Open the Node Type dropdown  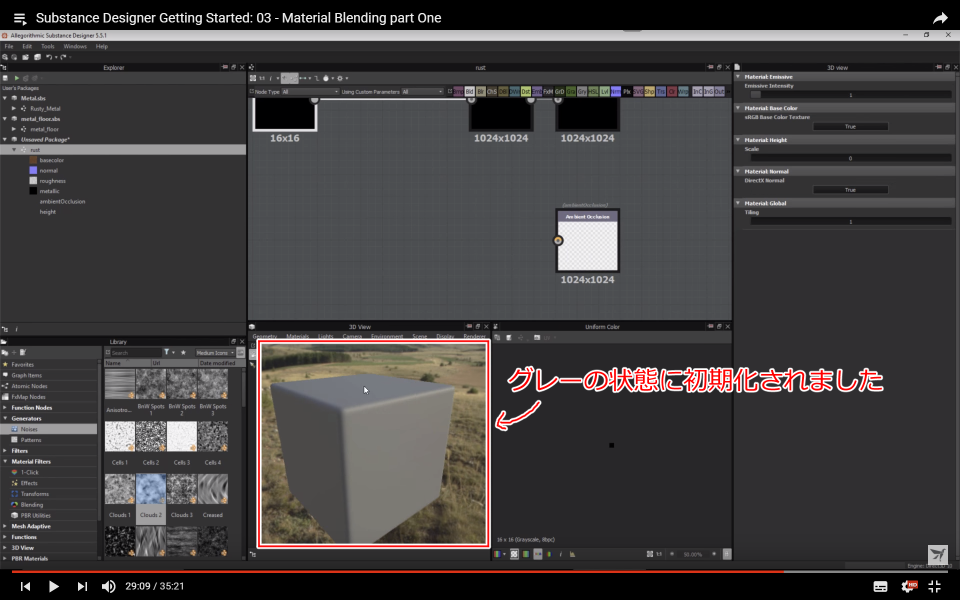310,92
